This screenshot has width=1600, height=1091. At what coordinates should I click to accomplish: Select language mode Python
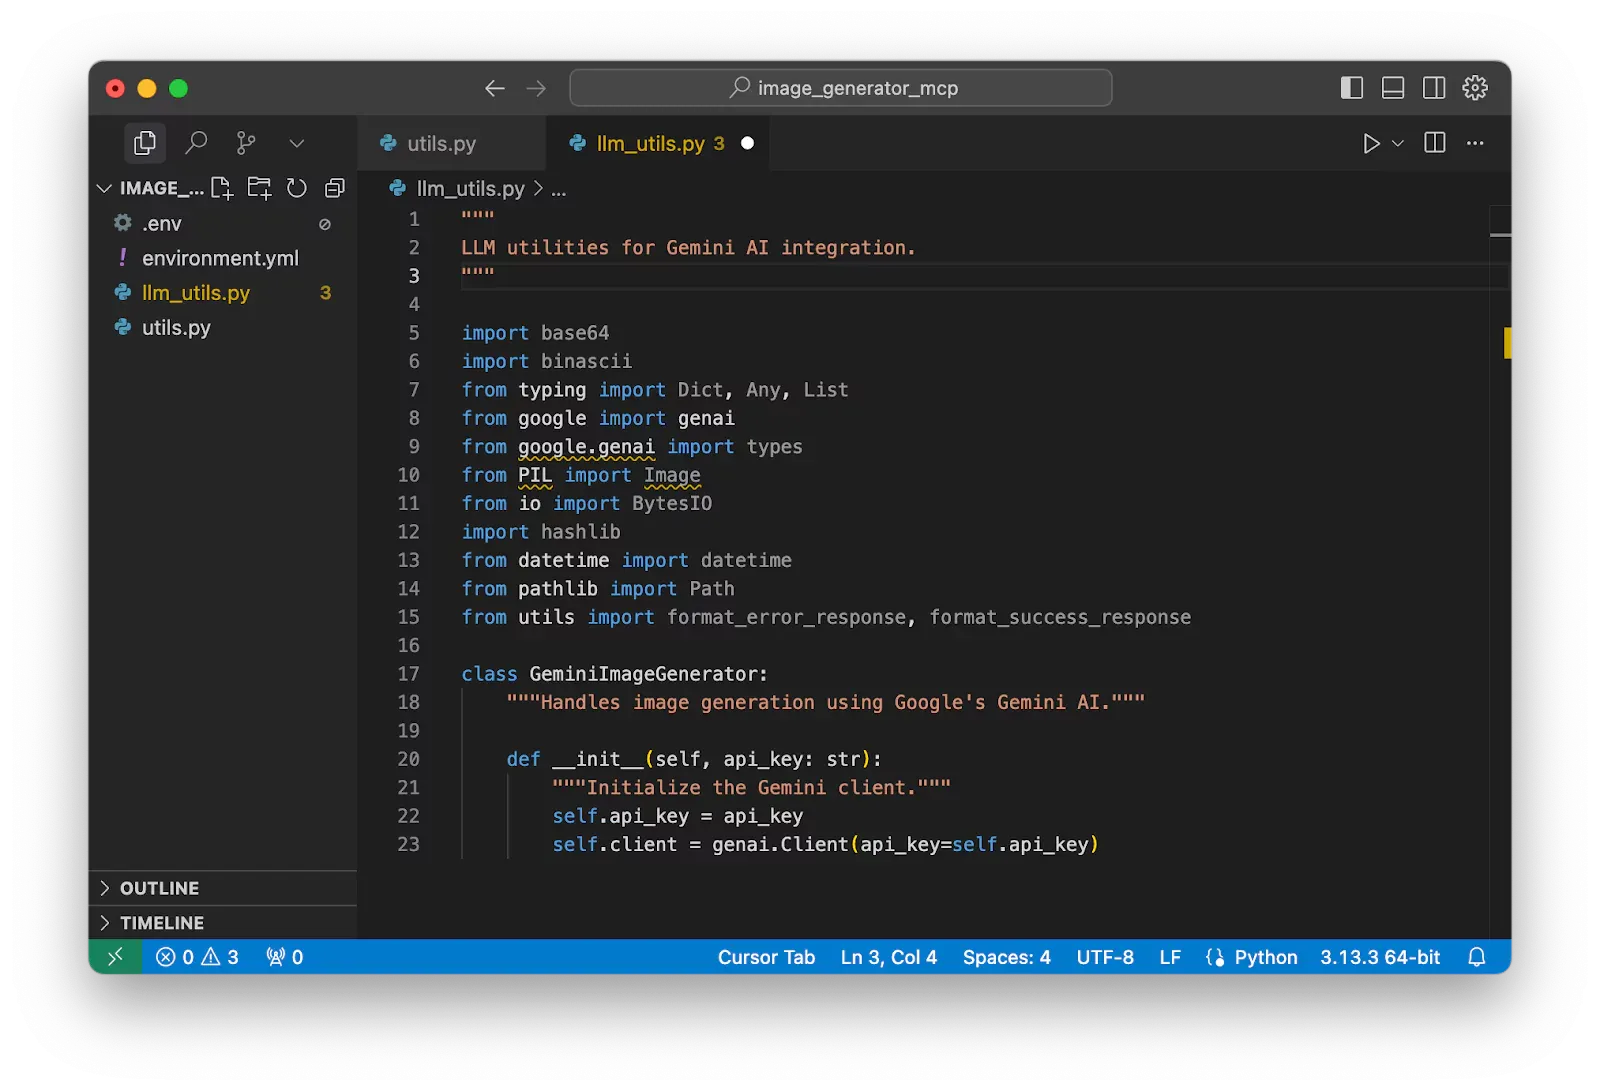pos(1265,957)
